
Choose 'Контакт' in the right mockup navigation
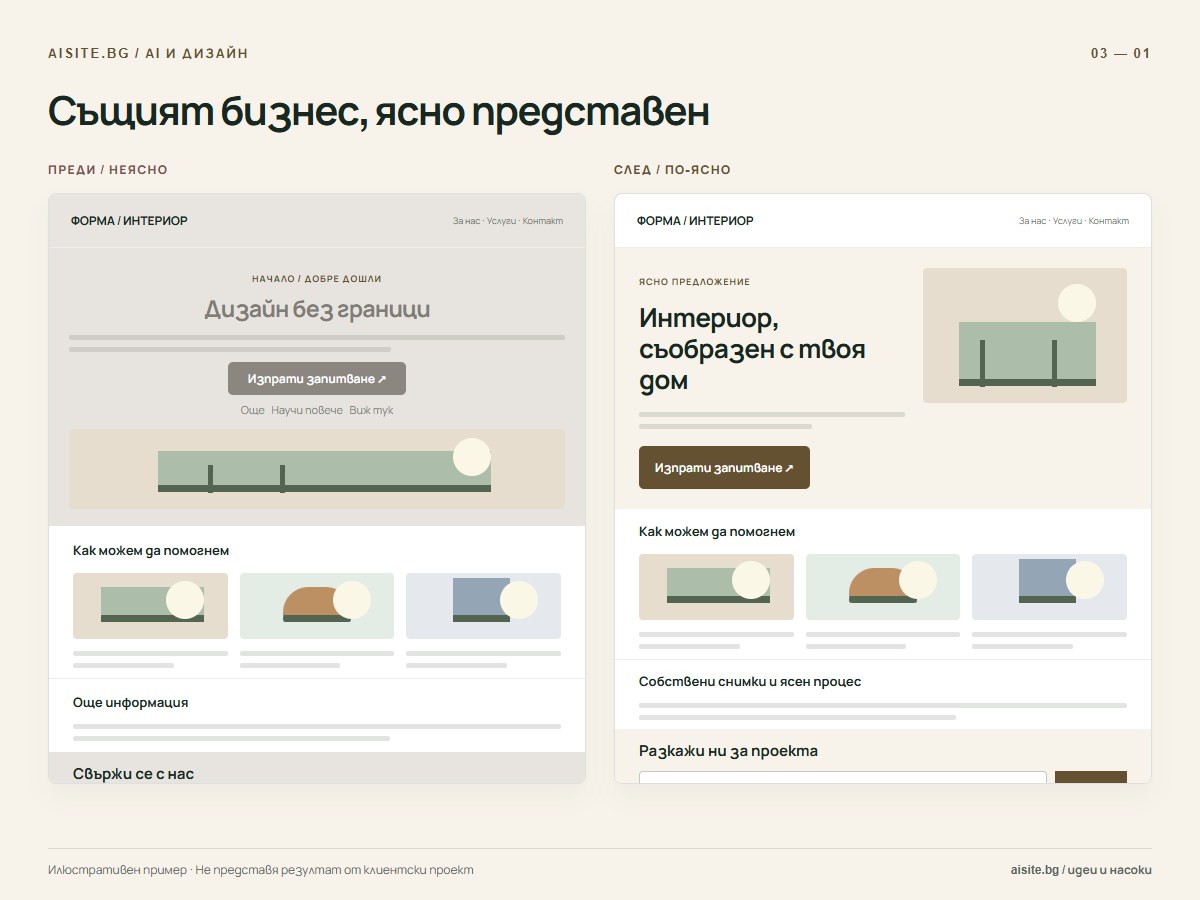click(x=1109, y=221)
